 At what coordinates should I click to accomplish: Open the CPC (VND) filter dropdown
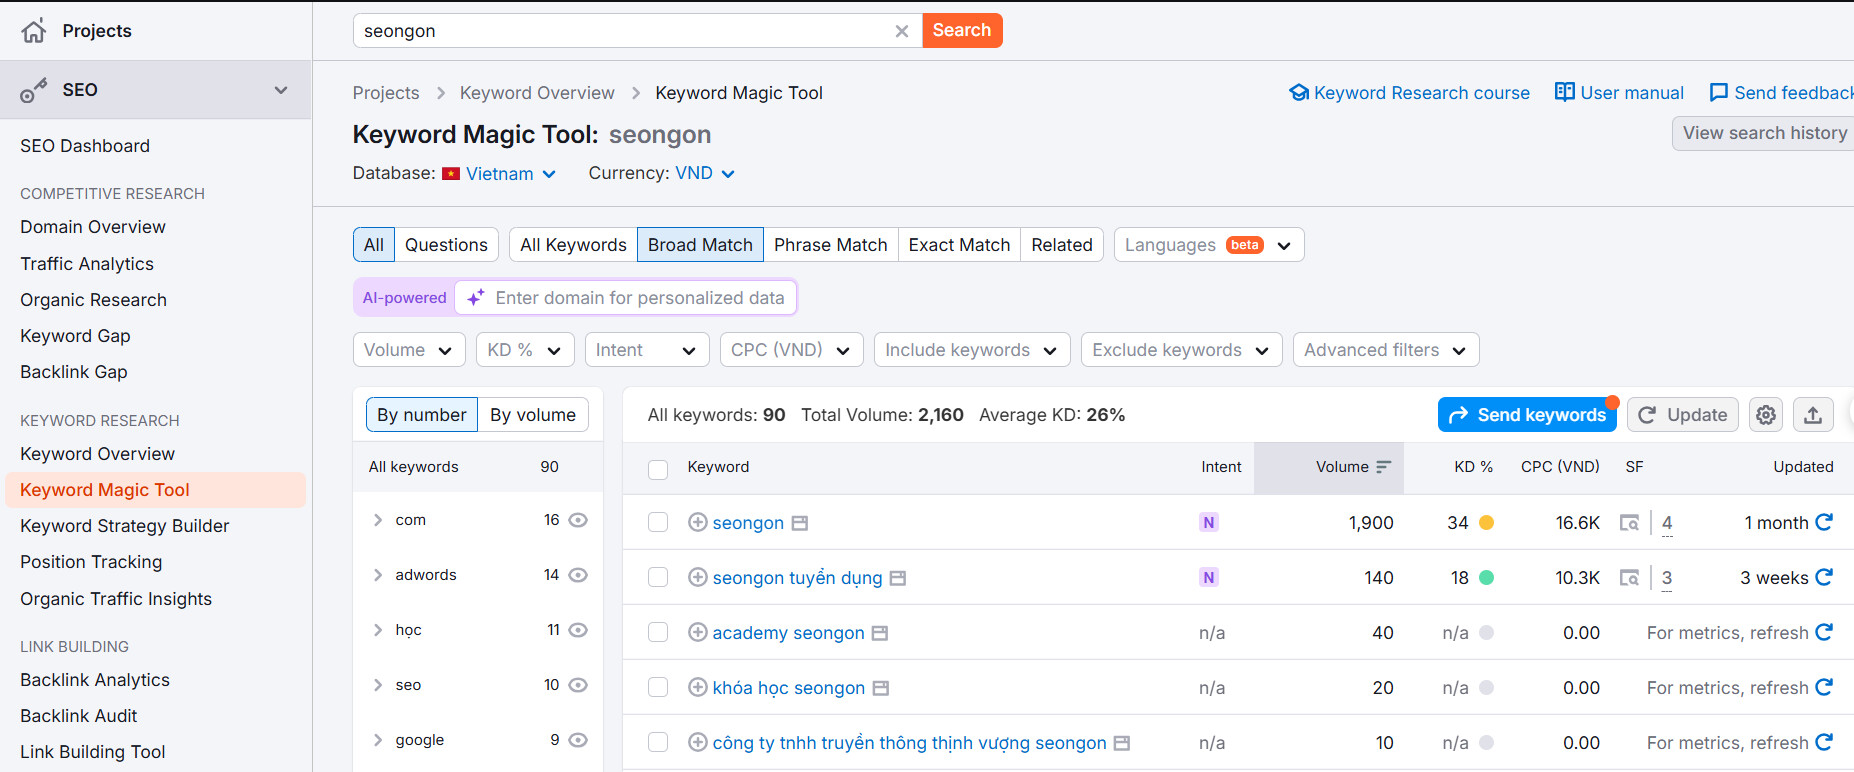click(x=792, y=350)
